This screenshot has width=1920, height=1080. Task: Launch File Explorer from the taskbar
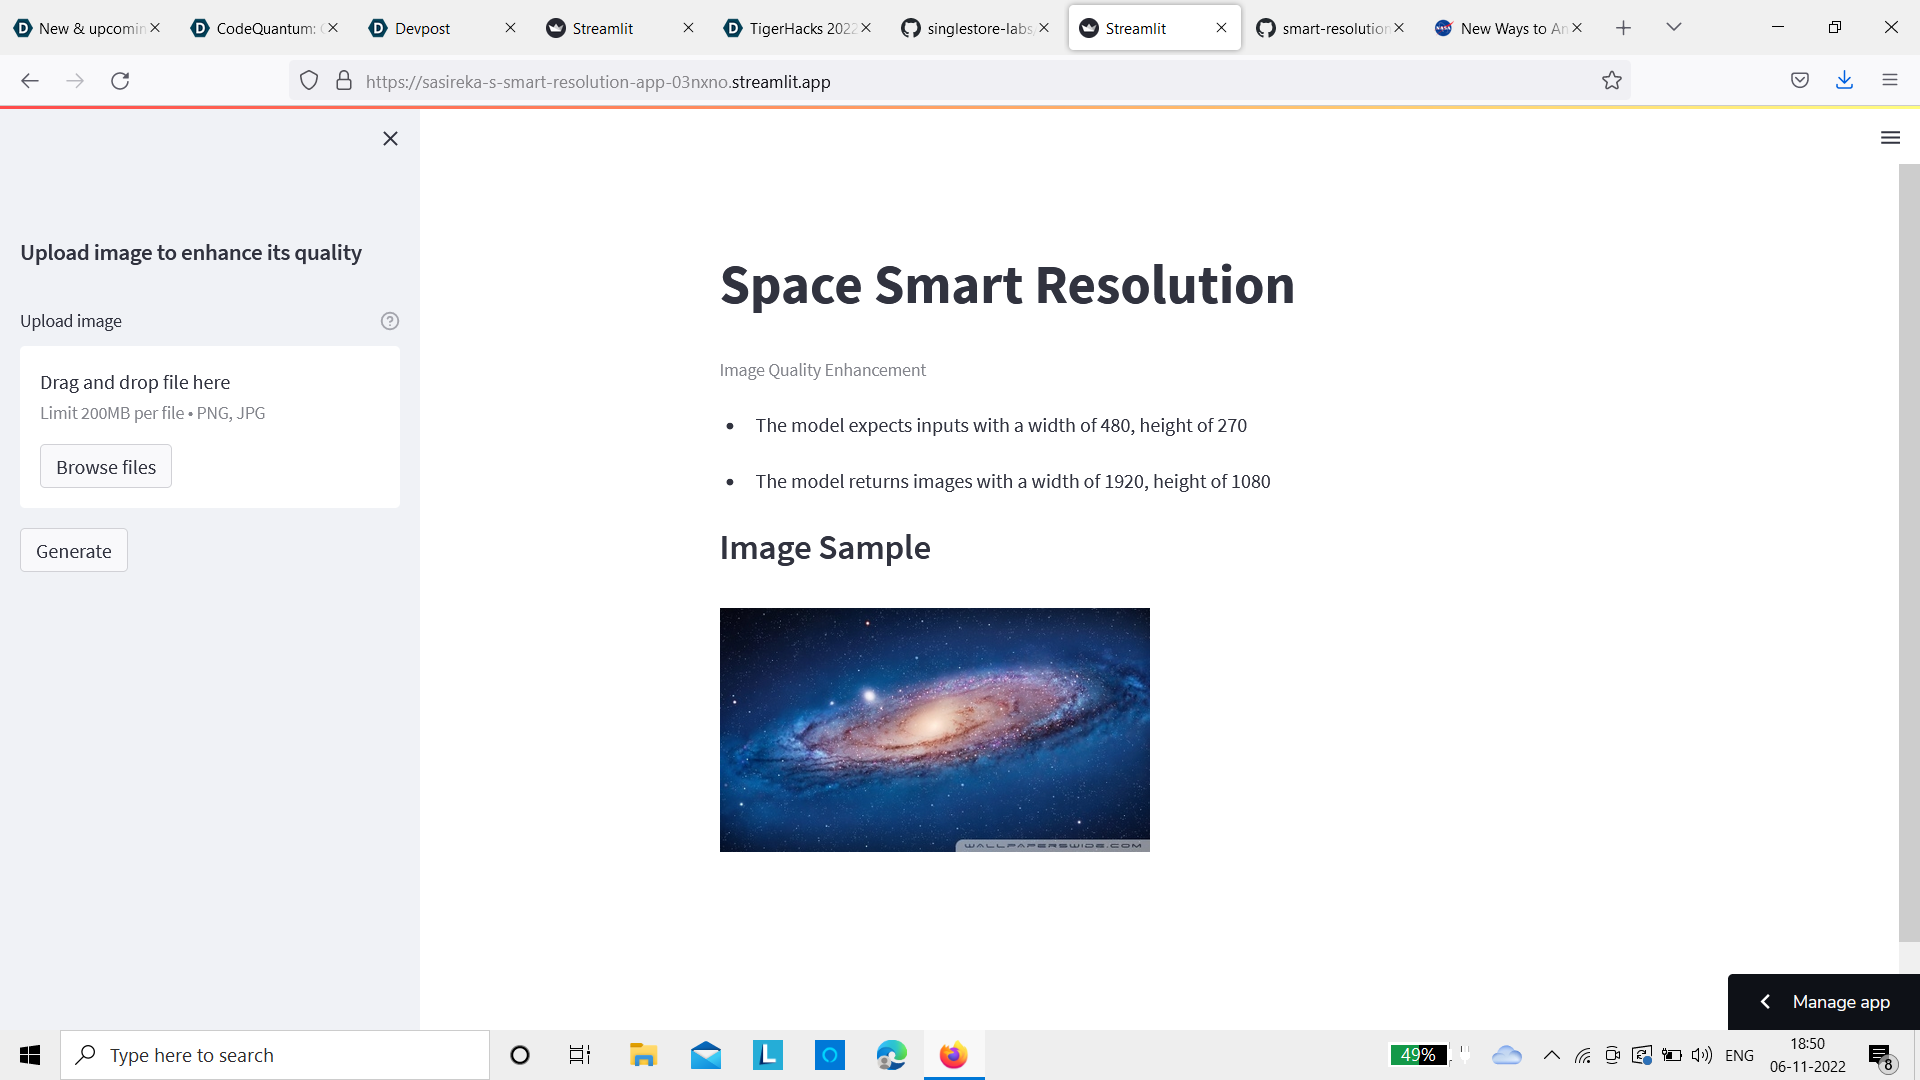pos(643,1055)
